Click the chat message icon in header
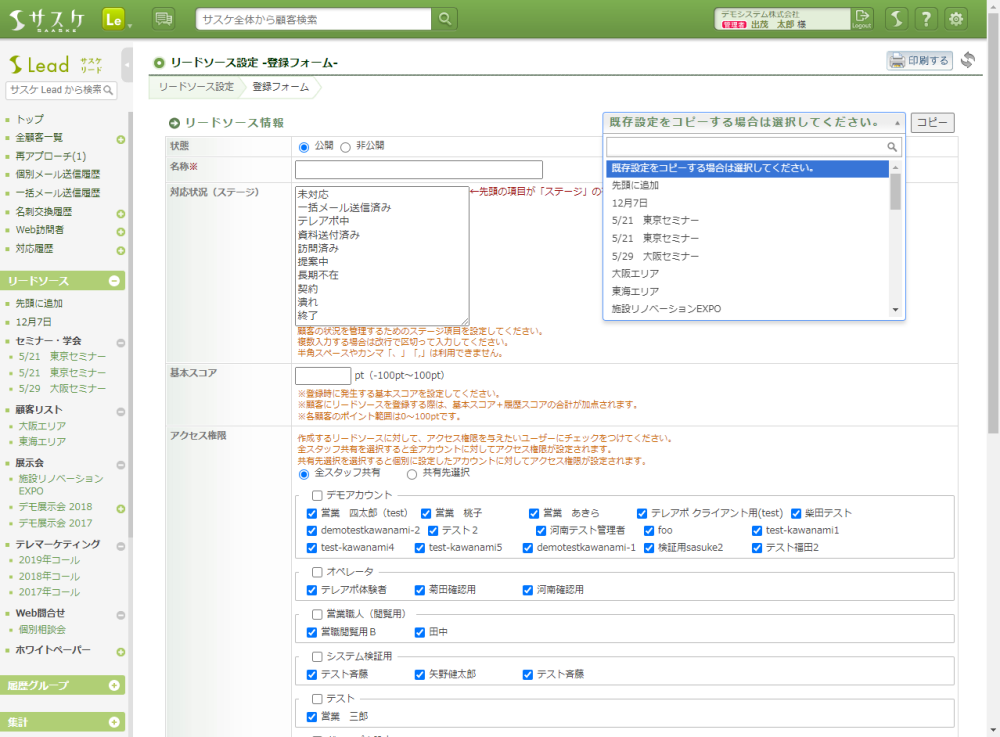This screenshot has width=1000, height=737. 163,19
